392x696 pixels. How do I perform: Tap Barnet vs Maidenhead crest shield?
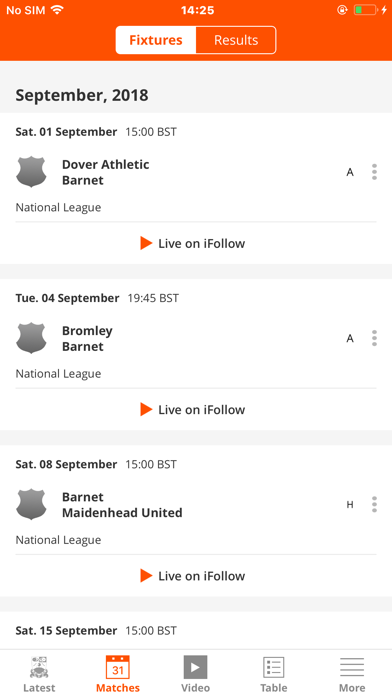coord(31,505)
